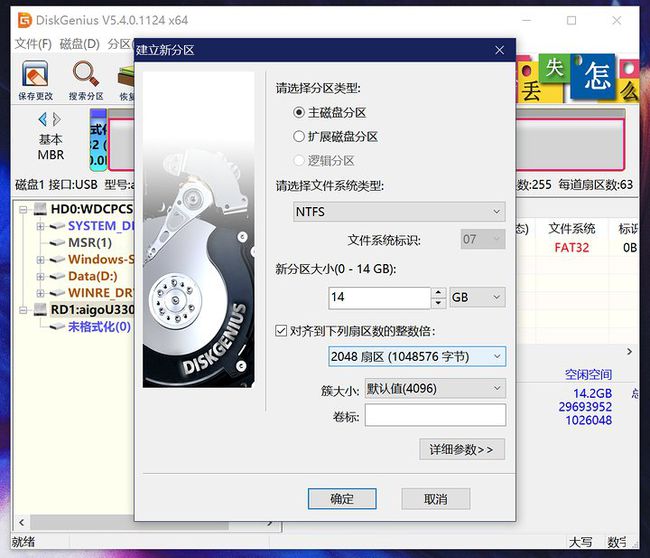650x558 pixels.
Task: Click the HD0:WDCPCS disk icon in tree
Action: (40, 209)
